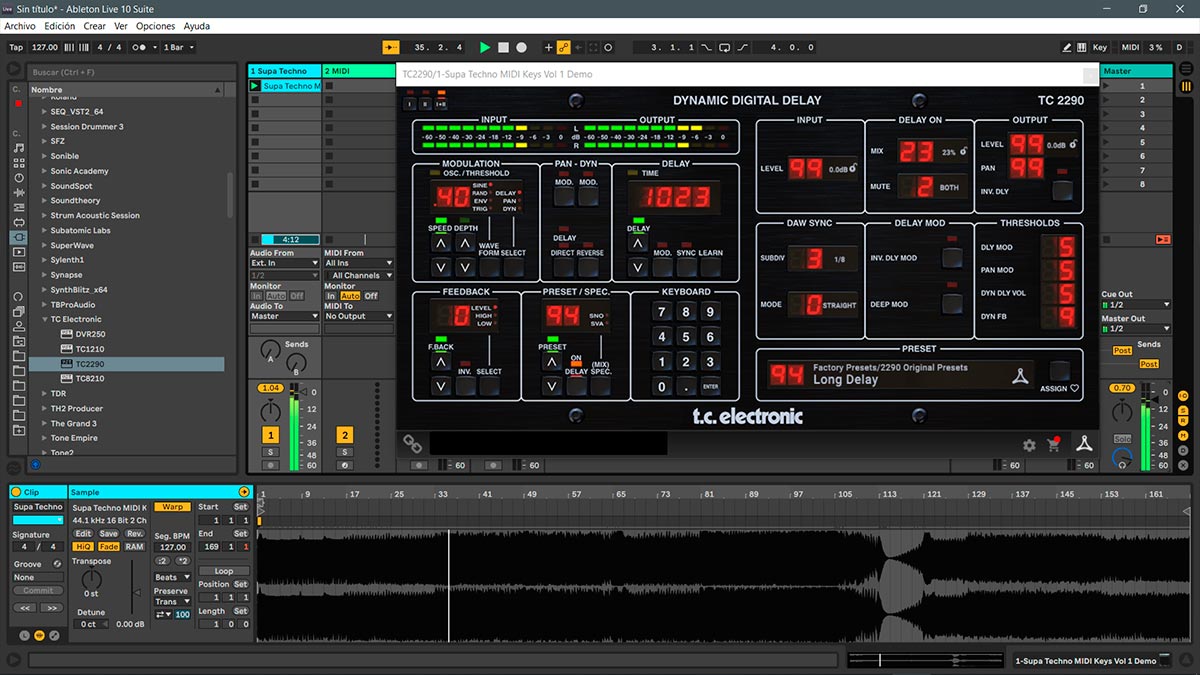Toggle Track 1 activator button
Screen dimensions: 1200x675
[x=270, y=435]
